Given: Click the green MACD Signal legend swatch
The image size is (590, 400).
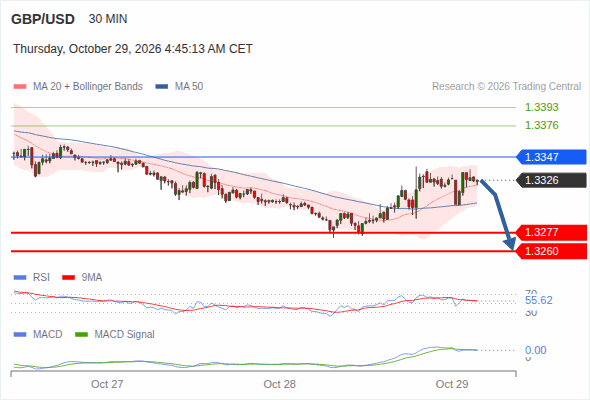Looking at the screenshot, I should coord(81,335).
